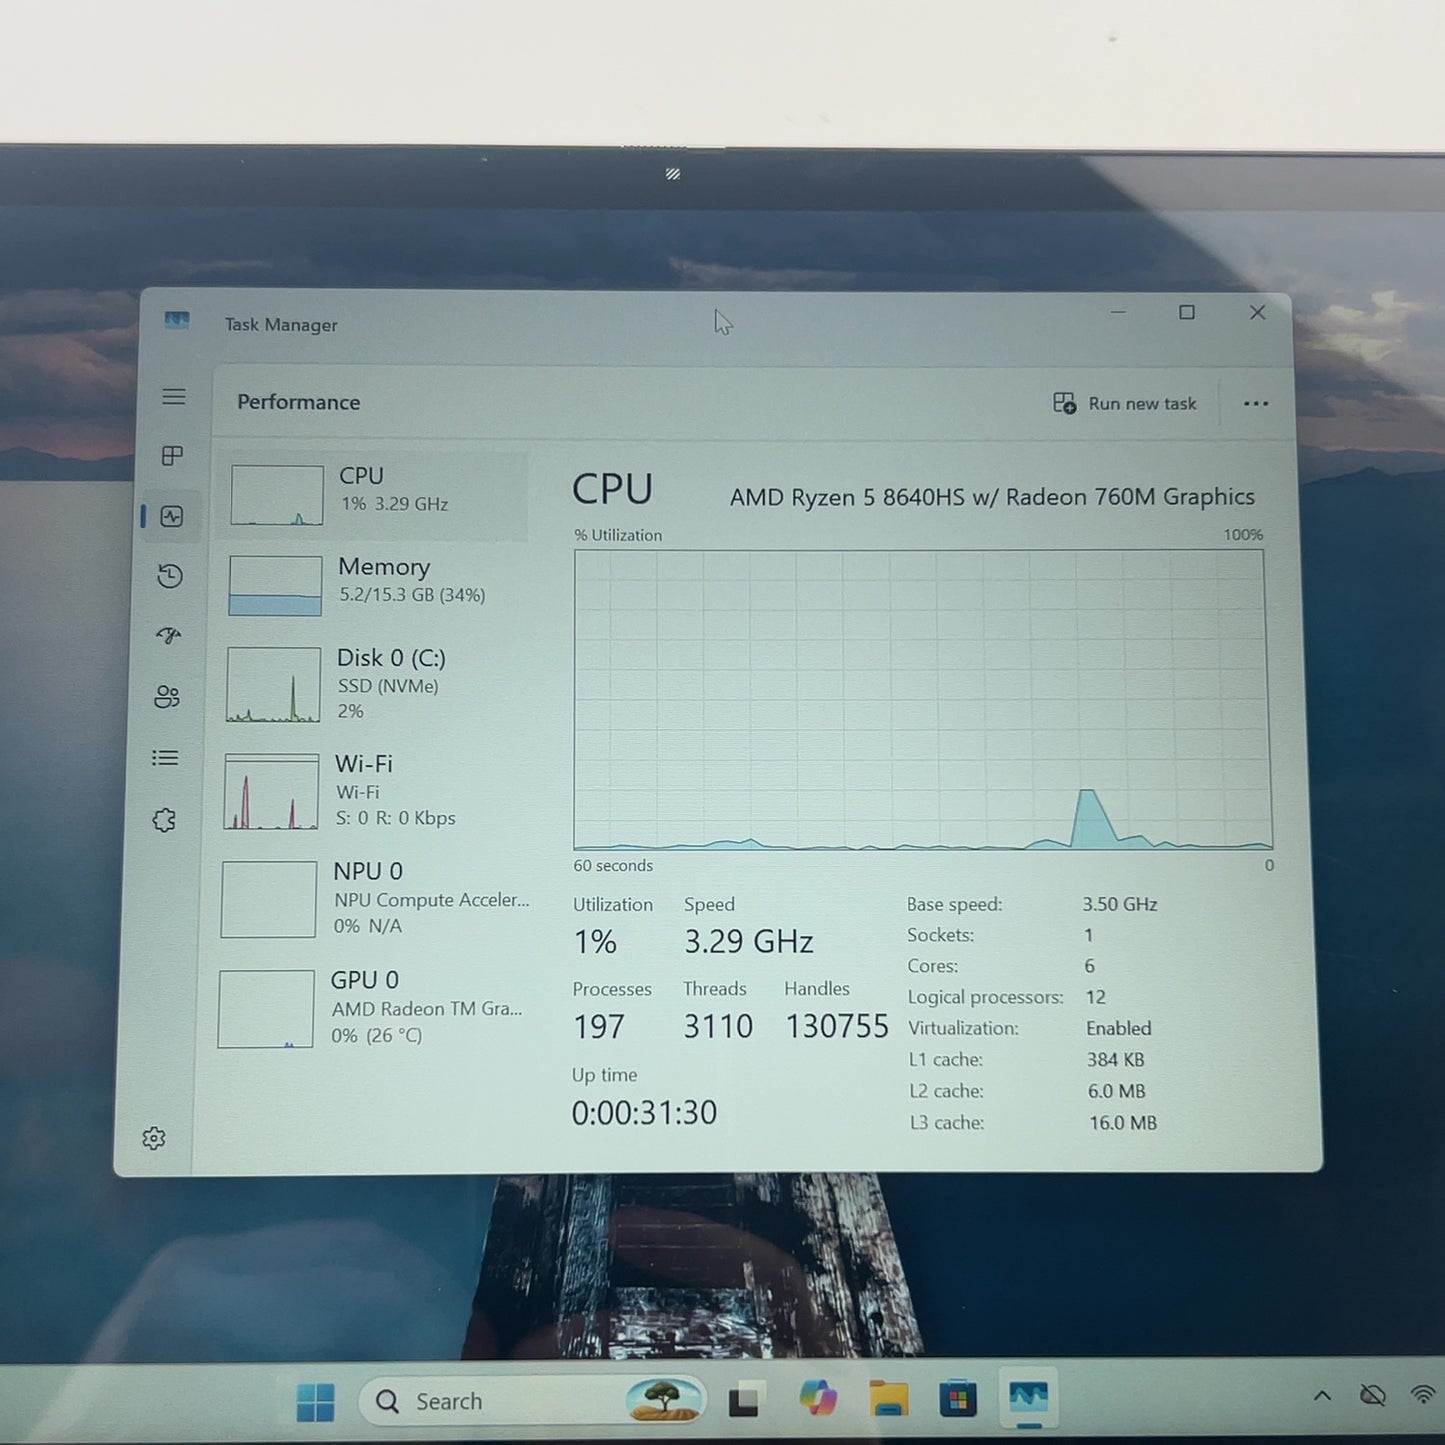
Task: Click the L2 cache value 6.0 MB
Action: [x=1117, y=1091]
